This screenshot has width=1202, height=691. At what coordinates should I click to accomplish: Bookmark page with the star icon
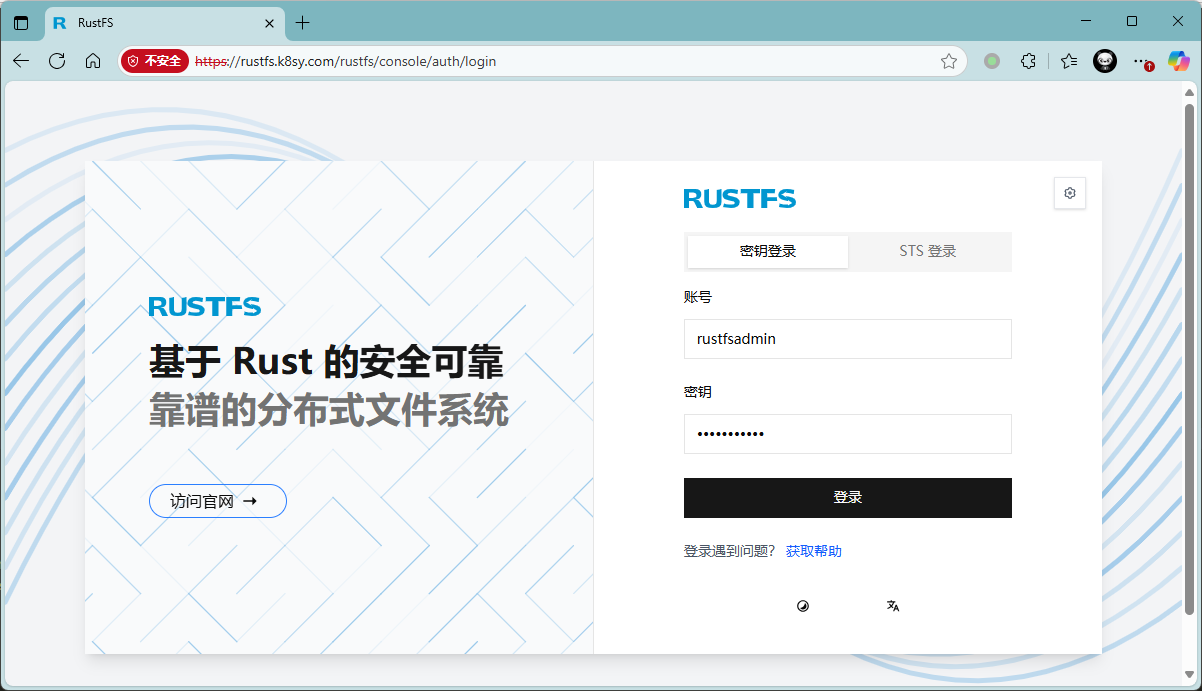pos(948,61)
